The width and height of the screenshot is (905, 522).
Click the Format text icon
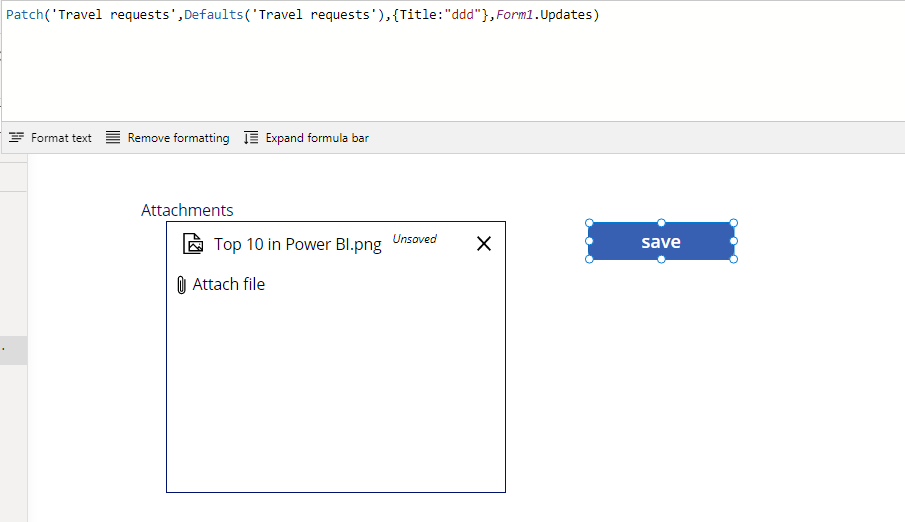(x=16, y=137)
